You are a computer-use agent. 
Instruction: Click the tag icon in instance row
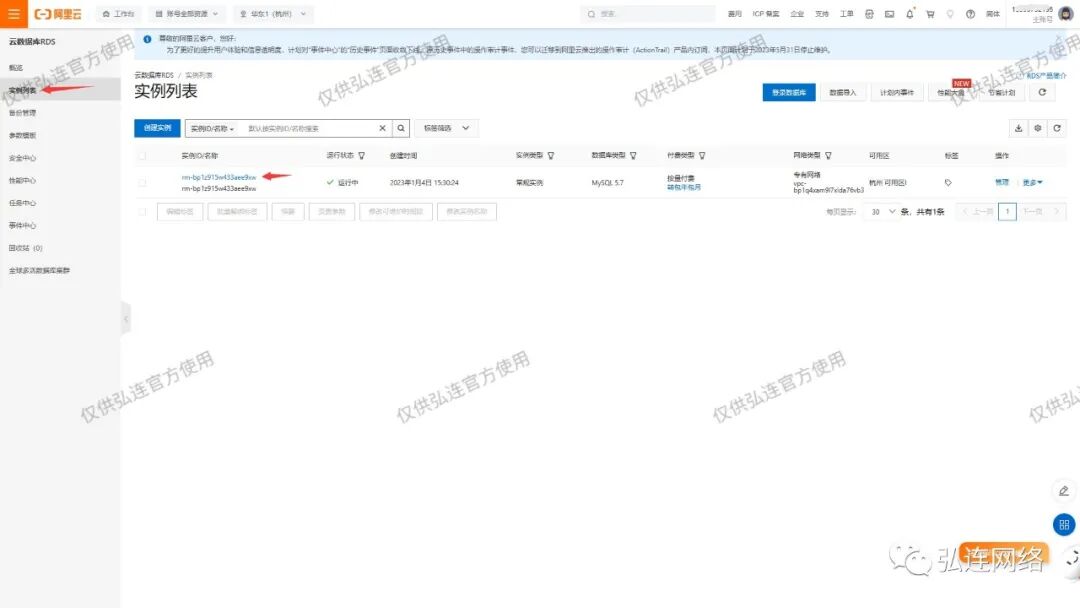tap(948, 182)
